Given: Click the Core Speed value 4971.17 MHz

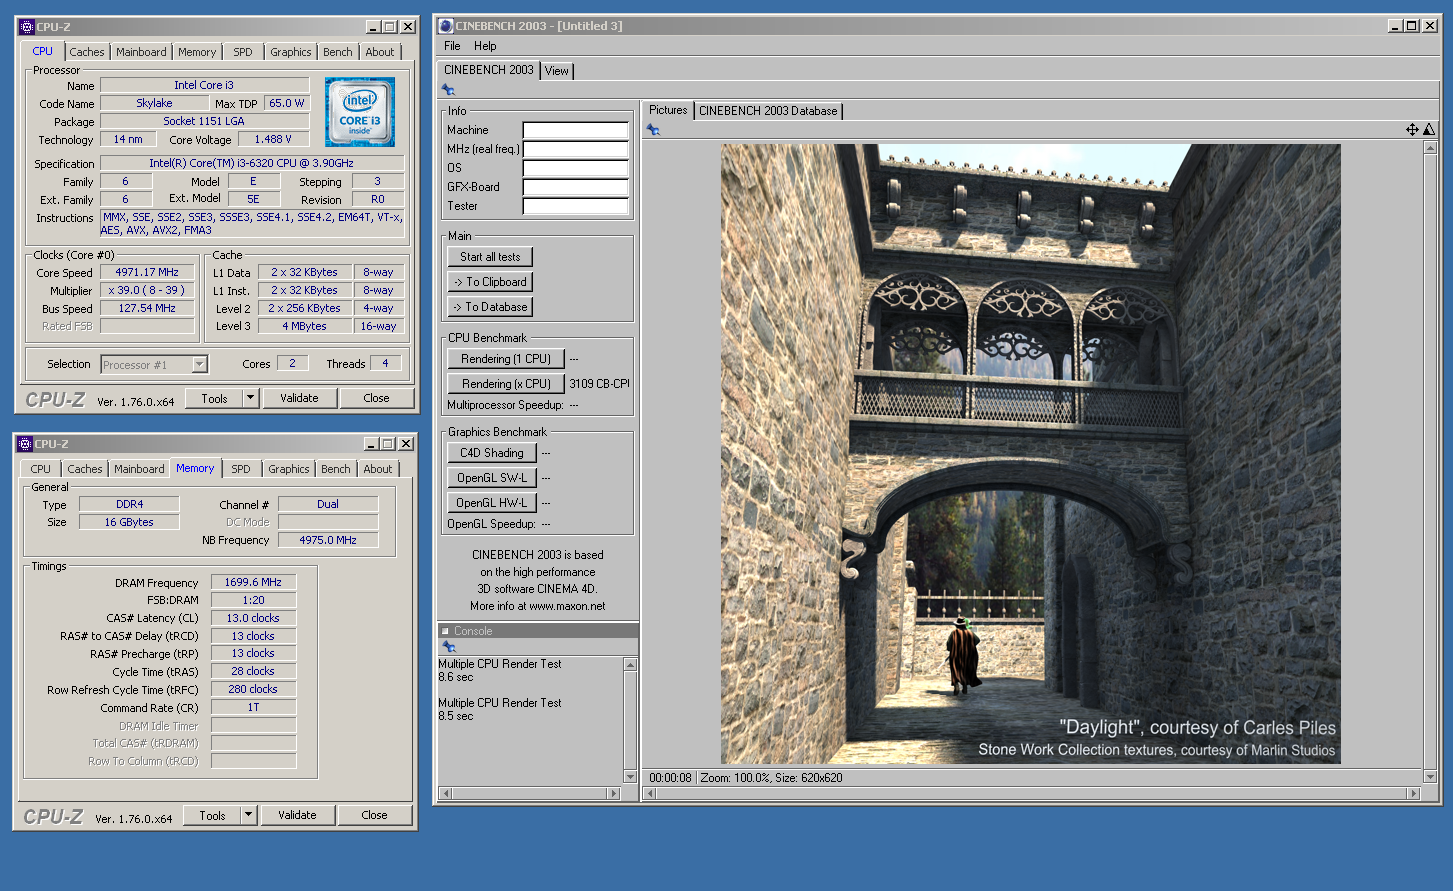Looking at the screenshot, I should [147, 272].
